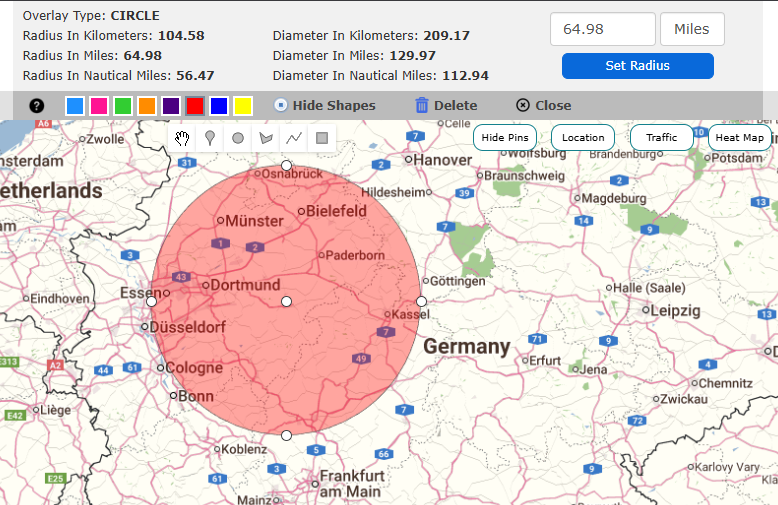
Task: Select the marker pin drawing tool
Action: click(210, 138)
